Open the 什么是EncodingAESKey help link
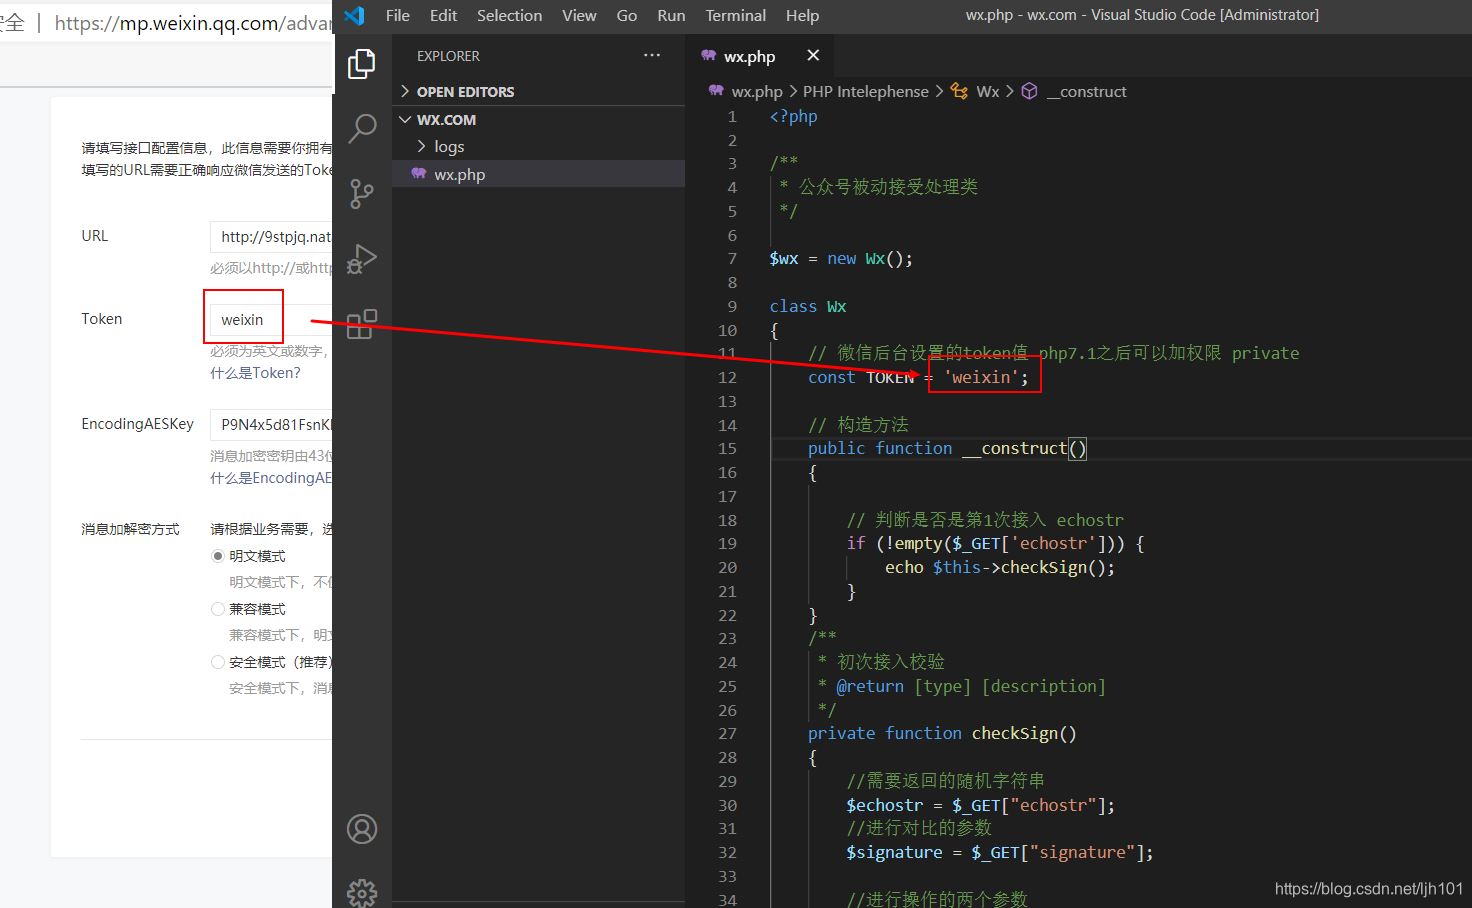 pos(271,478)
